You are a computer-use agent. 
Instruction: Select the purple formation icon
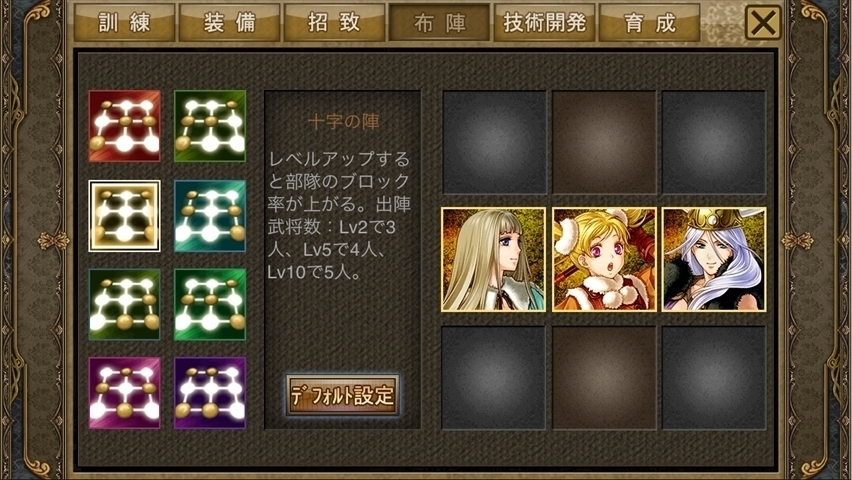coord(210,393)
